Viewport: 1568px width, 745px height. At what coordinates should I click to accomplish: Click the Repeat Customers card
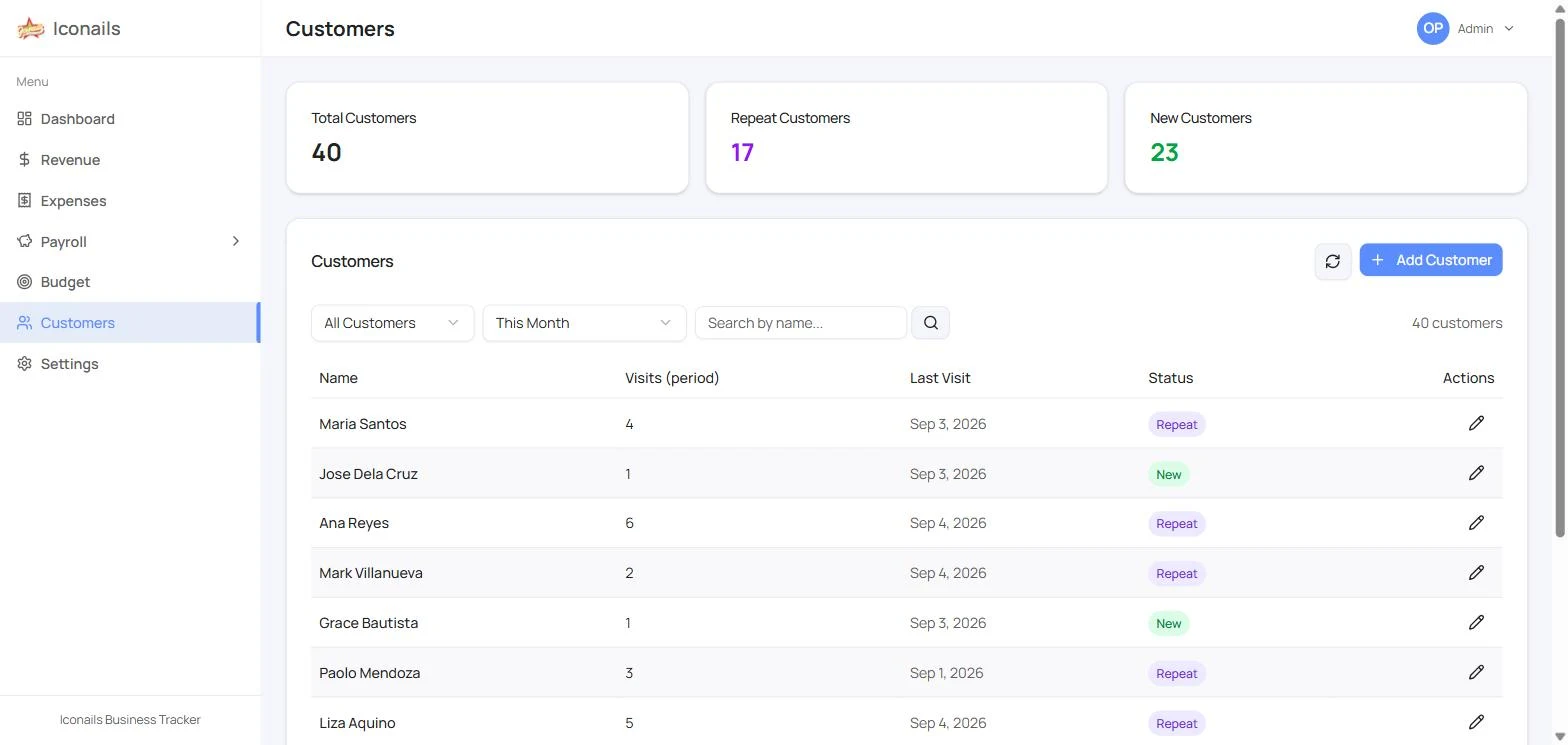[x=907, y=138]
